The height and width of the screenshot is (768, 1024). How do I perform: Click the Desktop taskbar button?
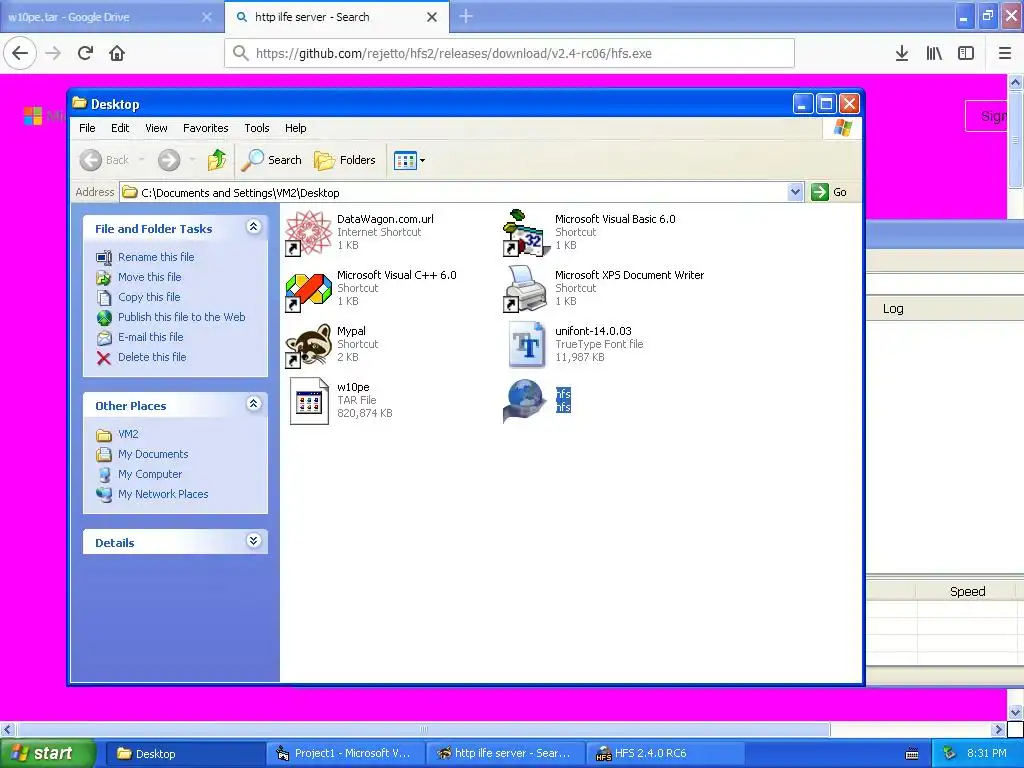point(185,754)
